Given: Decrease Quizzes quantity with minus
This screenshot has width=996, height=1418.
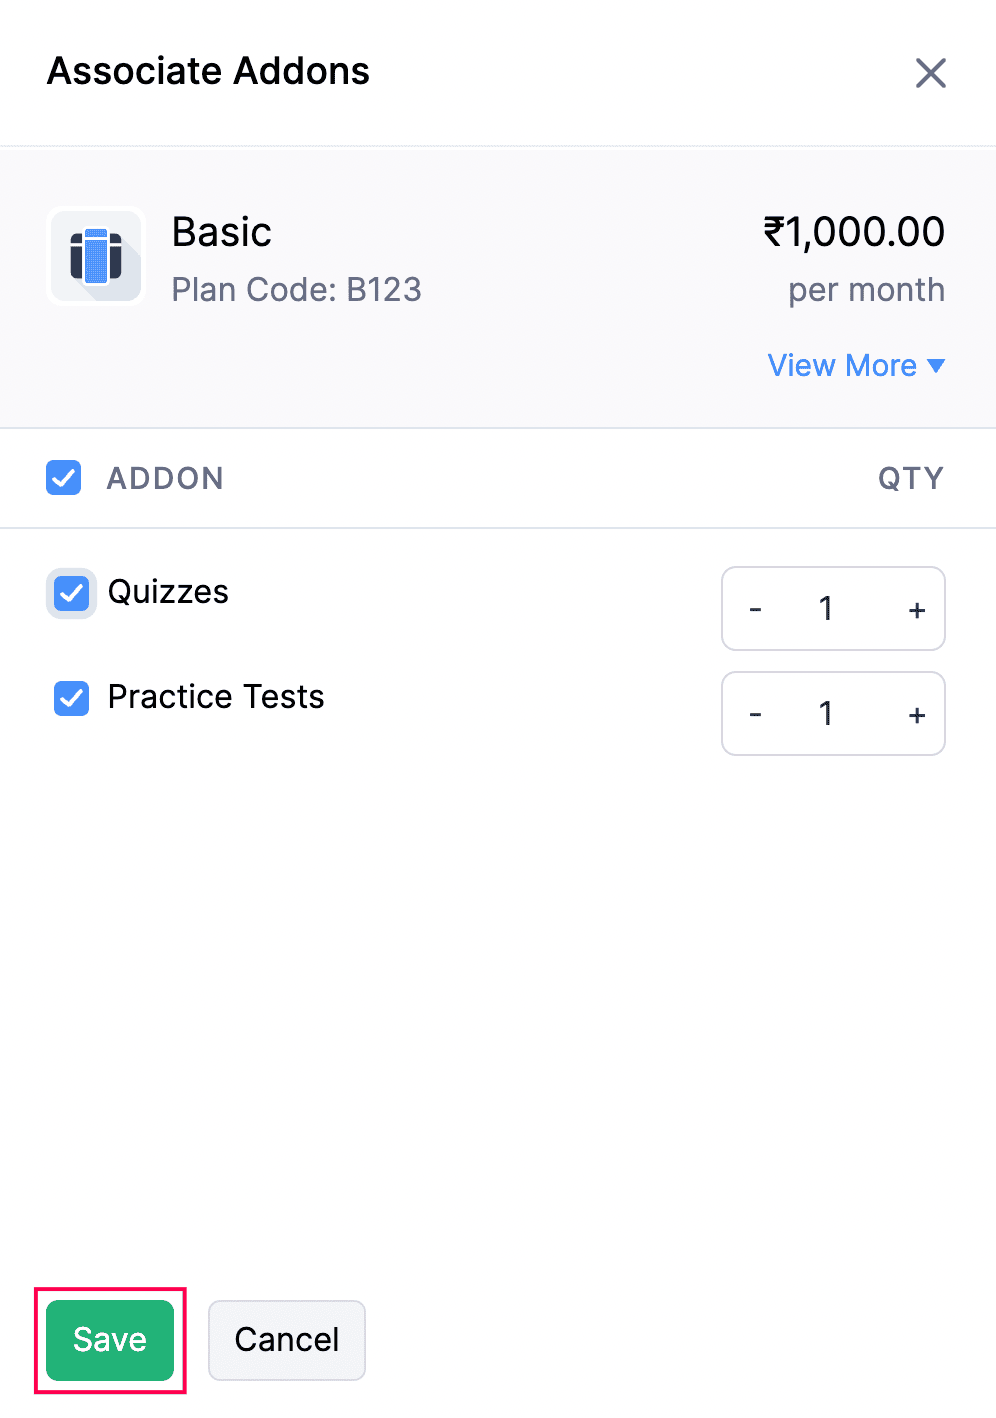Looking at the screenshot, I should coord(756,610).
